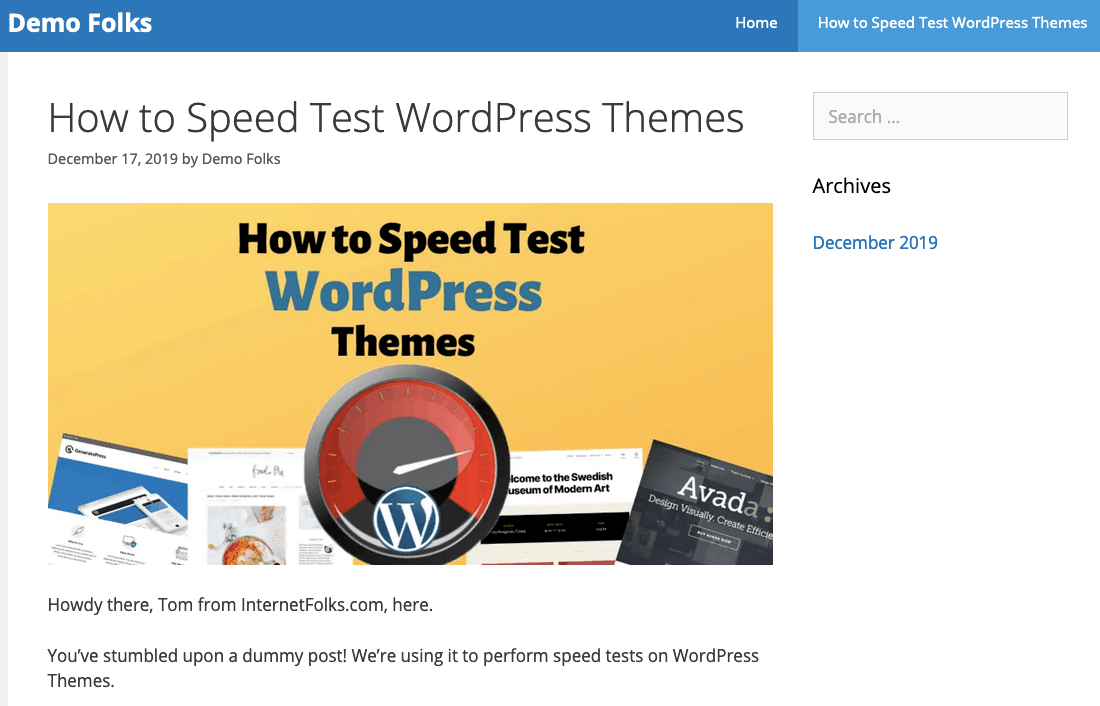Image resolution: width=1100 pixels, height=706 pixels.
Task: Click the paragraph starting Howdy there, Tom
Action: click(240, 605)
